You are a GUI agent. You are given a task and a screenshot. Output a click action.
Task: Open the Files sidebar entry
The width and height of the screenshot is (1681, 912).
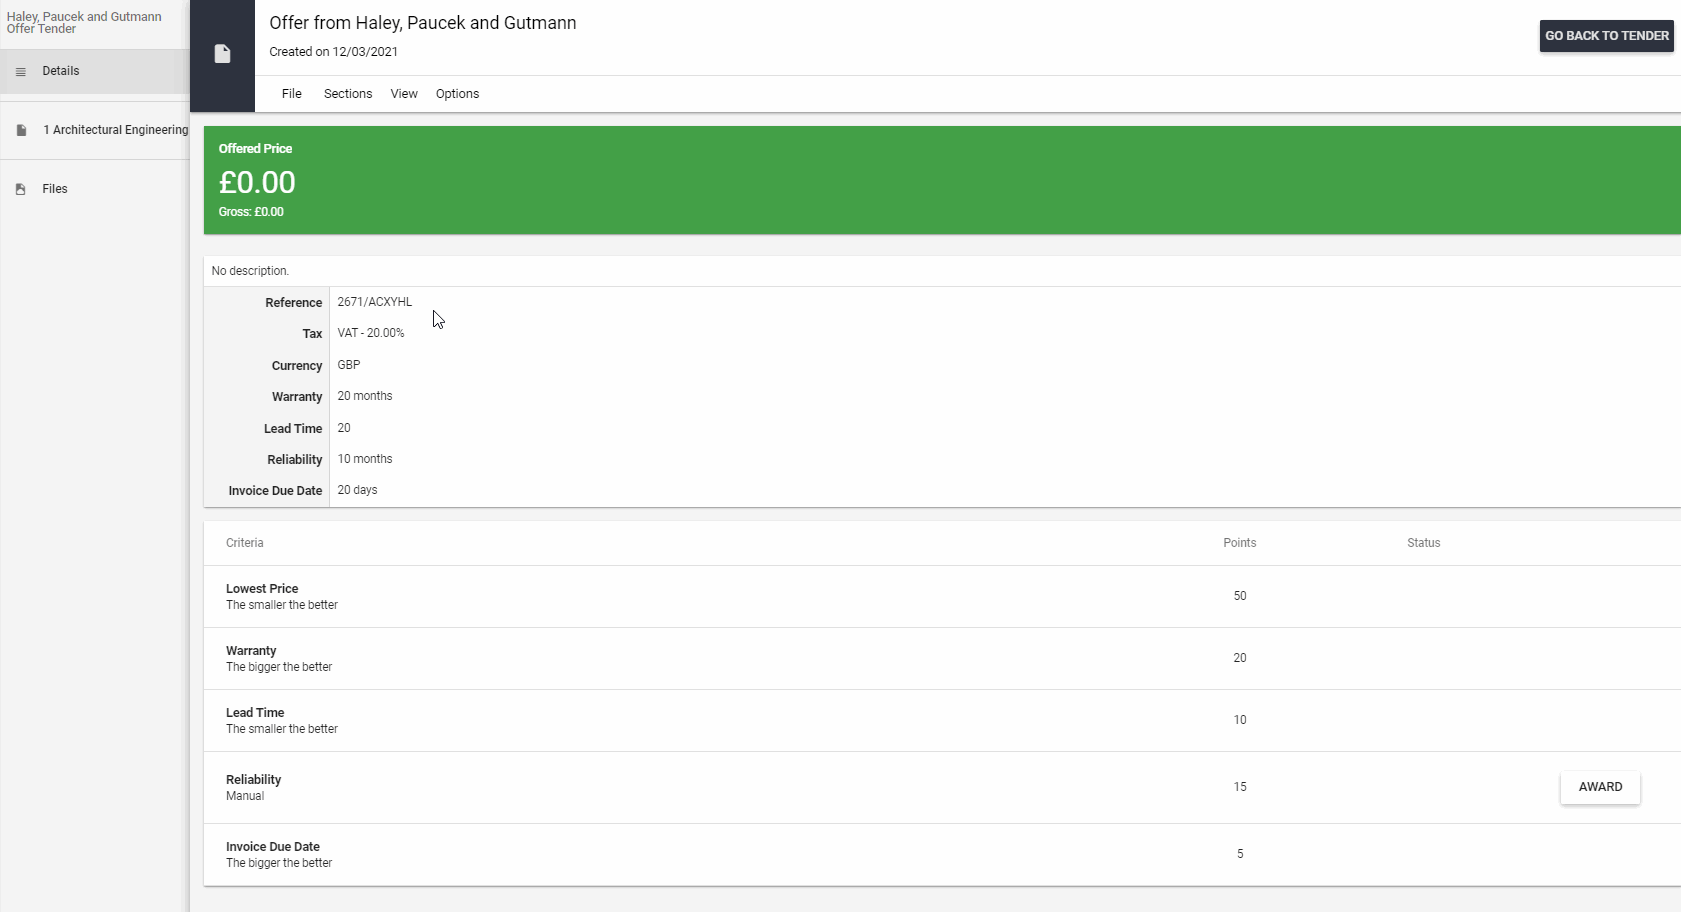[x=55, y=189]
